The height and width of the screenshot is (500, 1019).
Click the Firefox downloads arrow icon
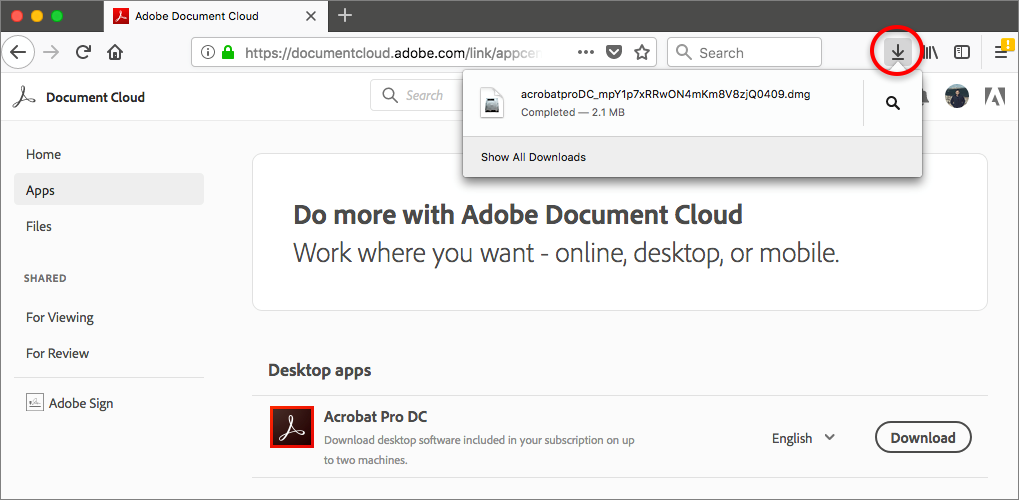pos(897,52)
